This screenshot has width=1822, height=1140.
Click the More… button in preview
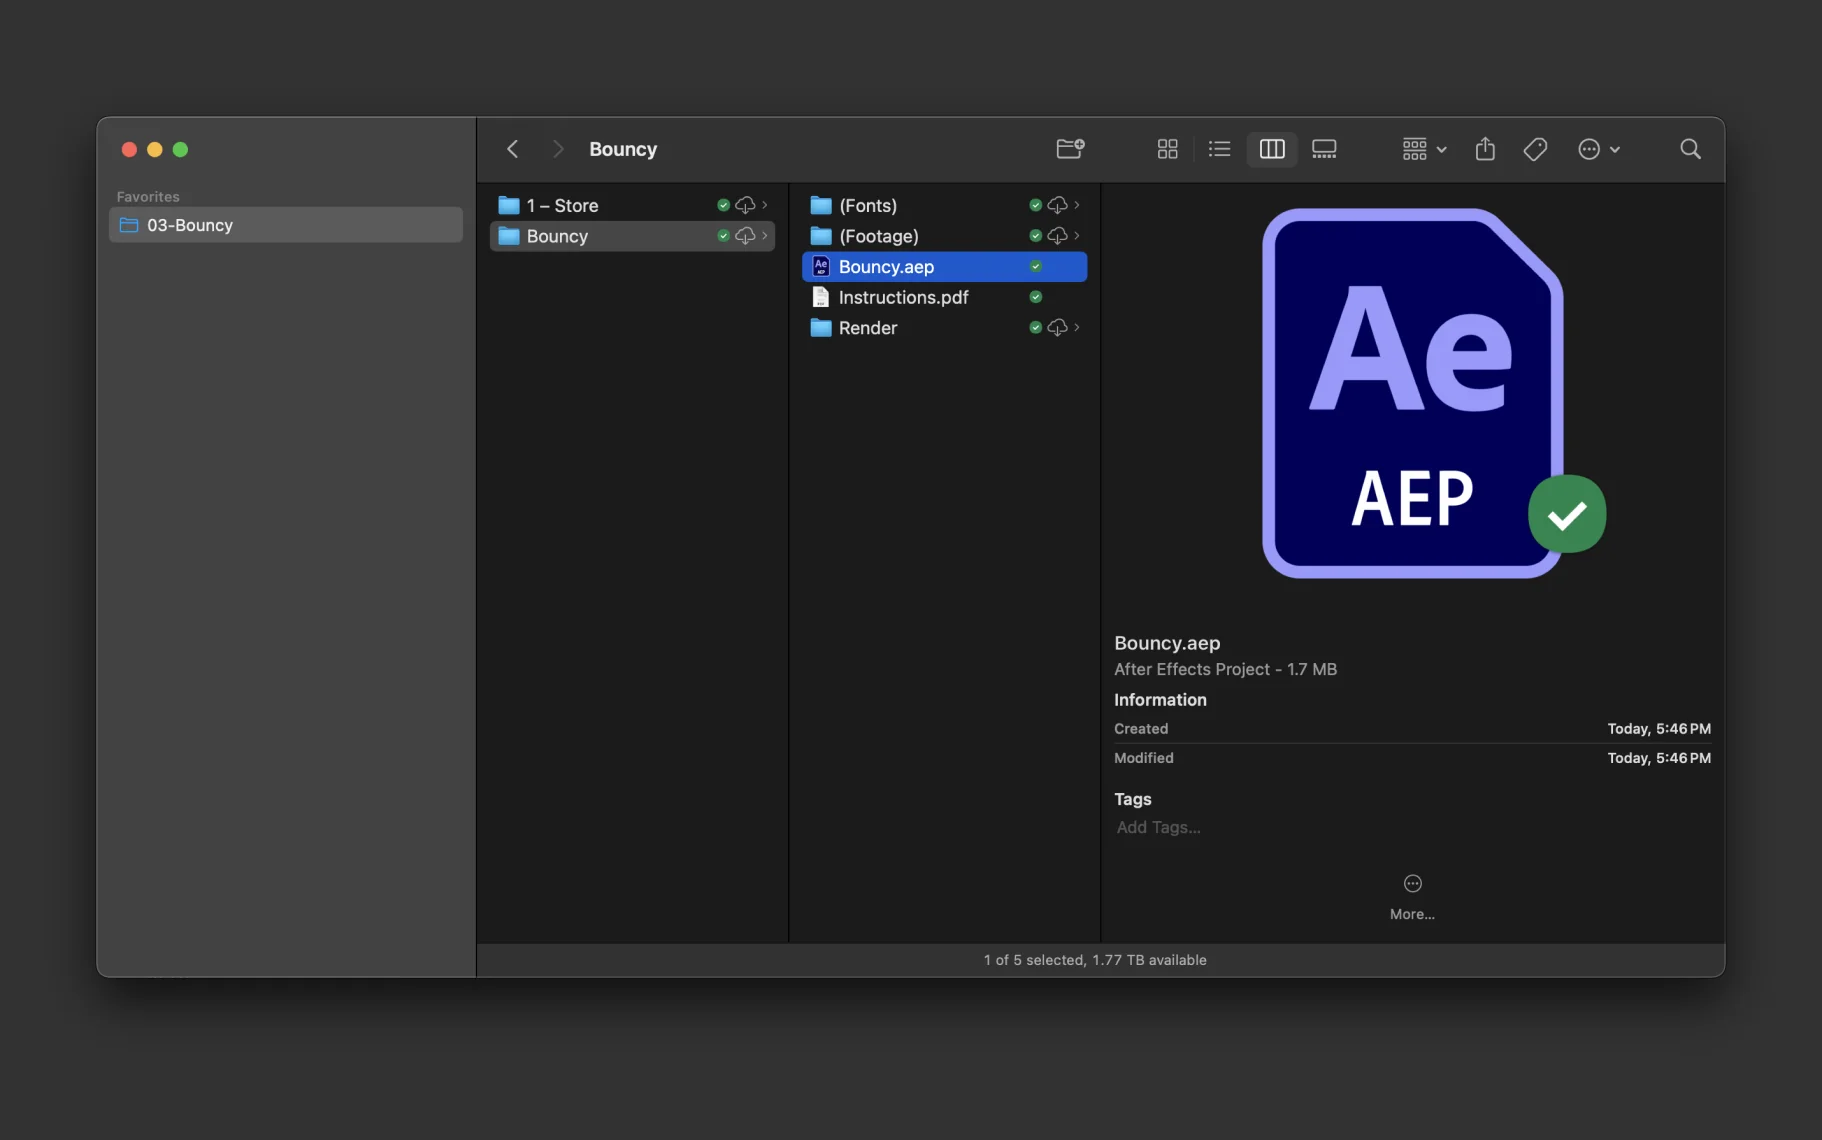(1412, 895)
